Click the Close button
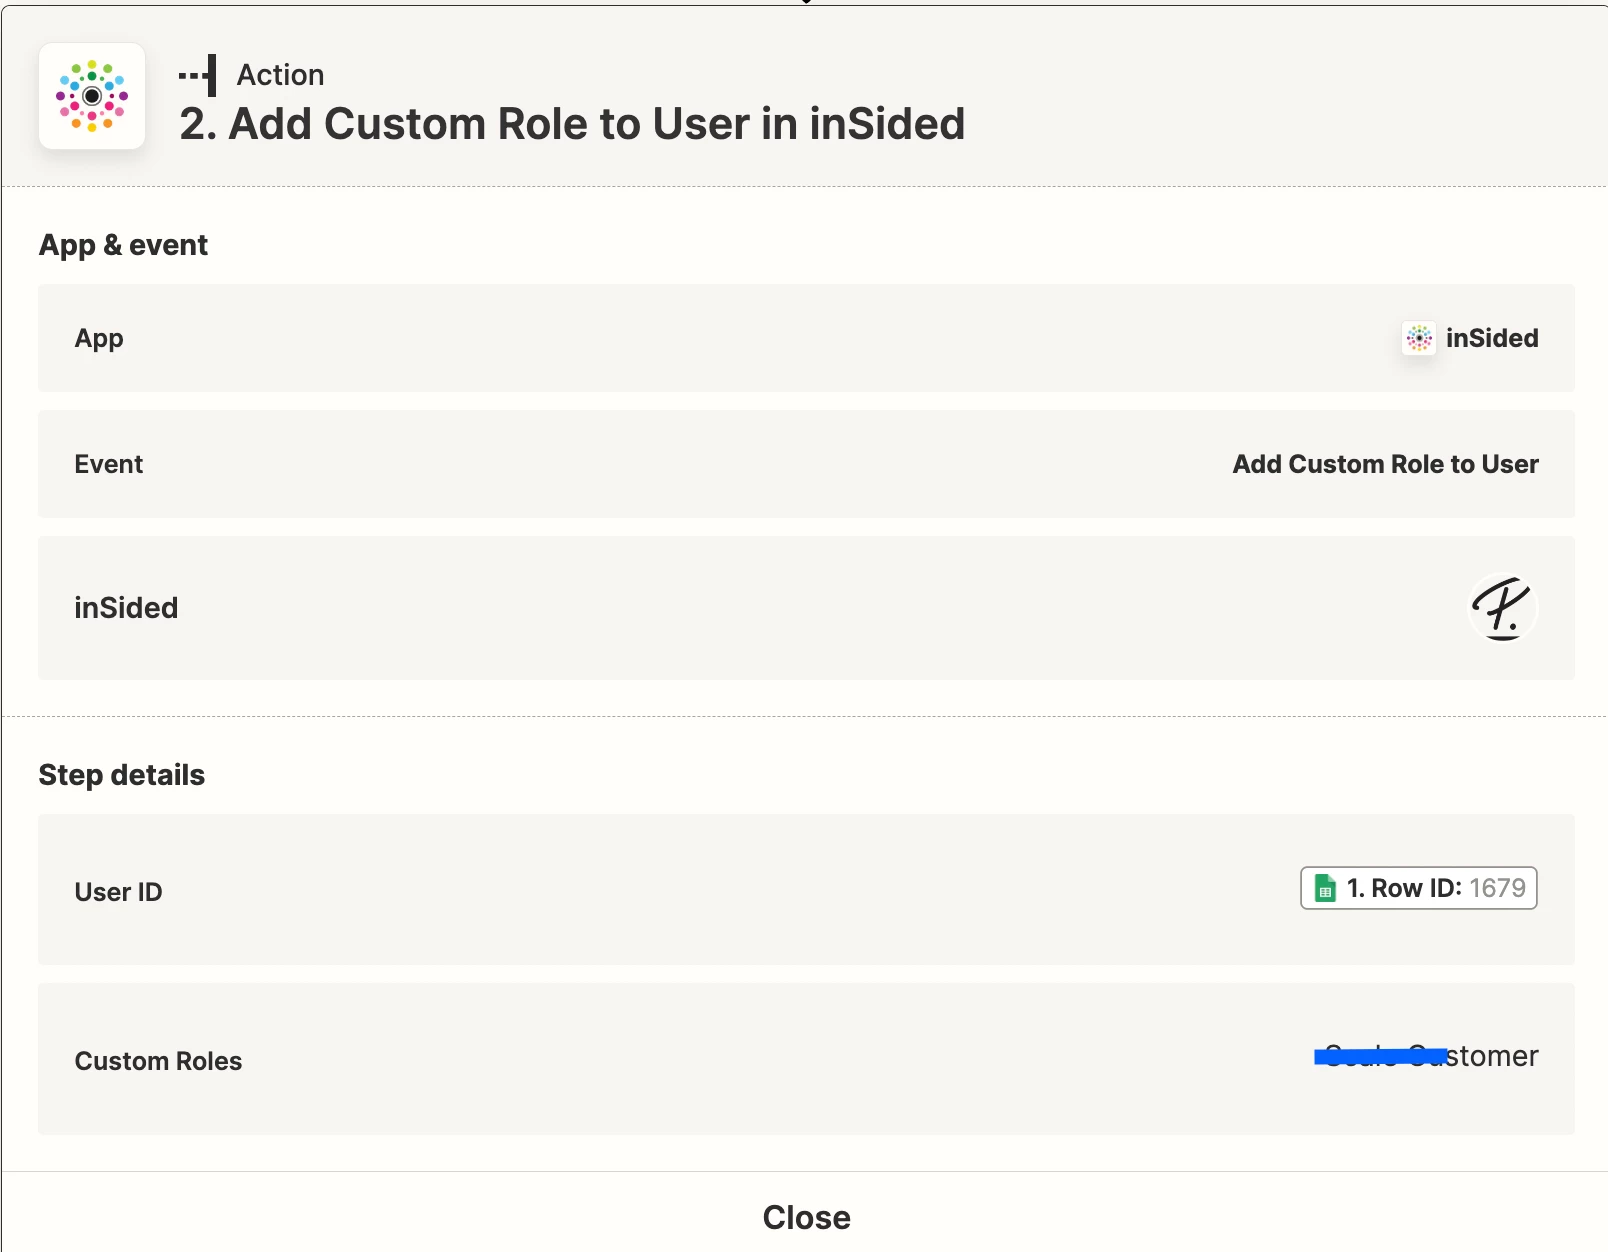The height and width of the screenshot is (1252, 1608). tap(806, 1217)
